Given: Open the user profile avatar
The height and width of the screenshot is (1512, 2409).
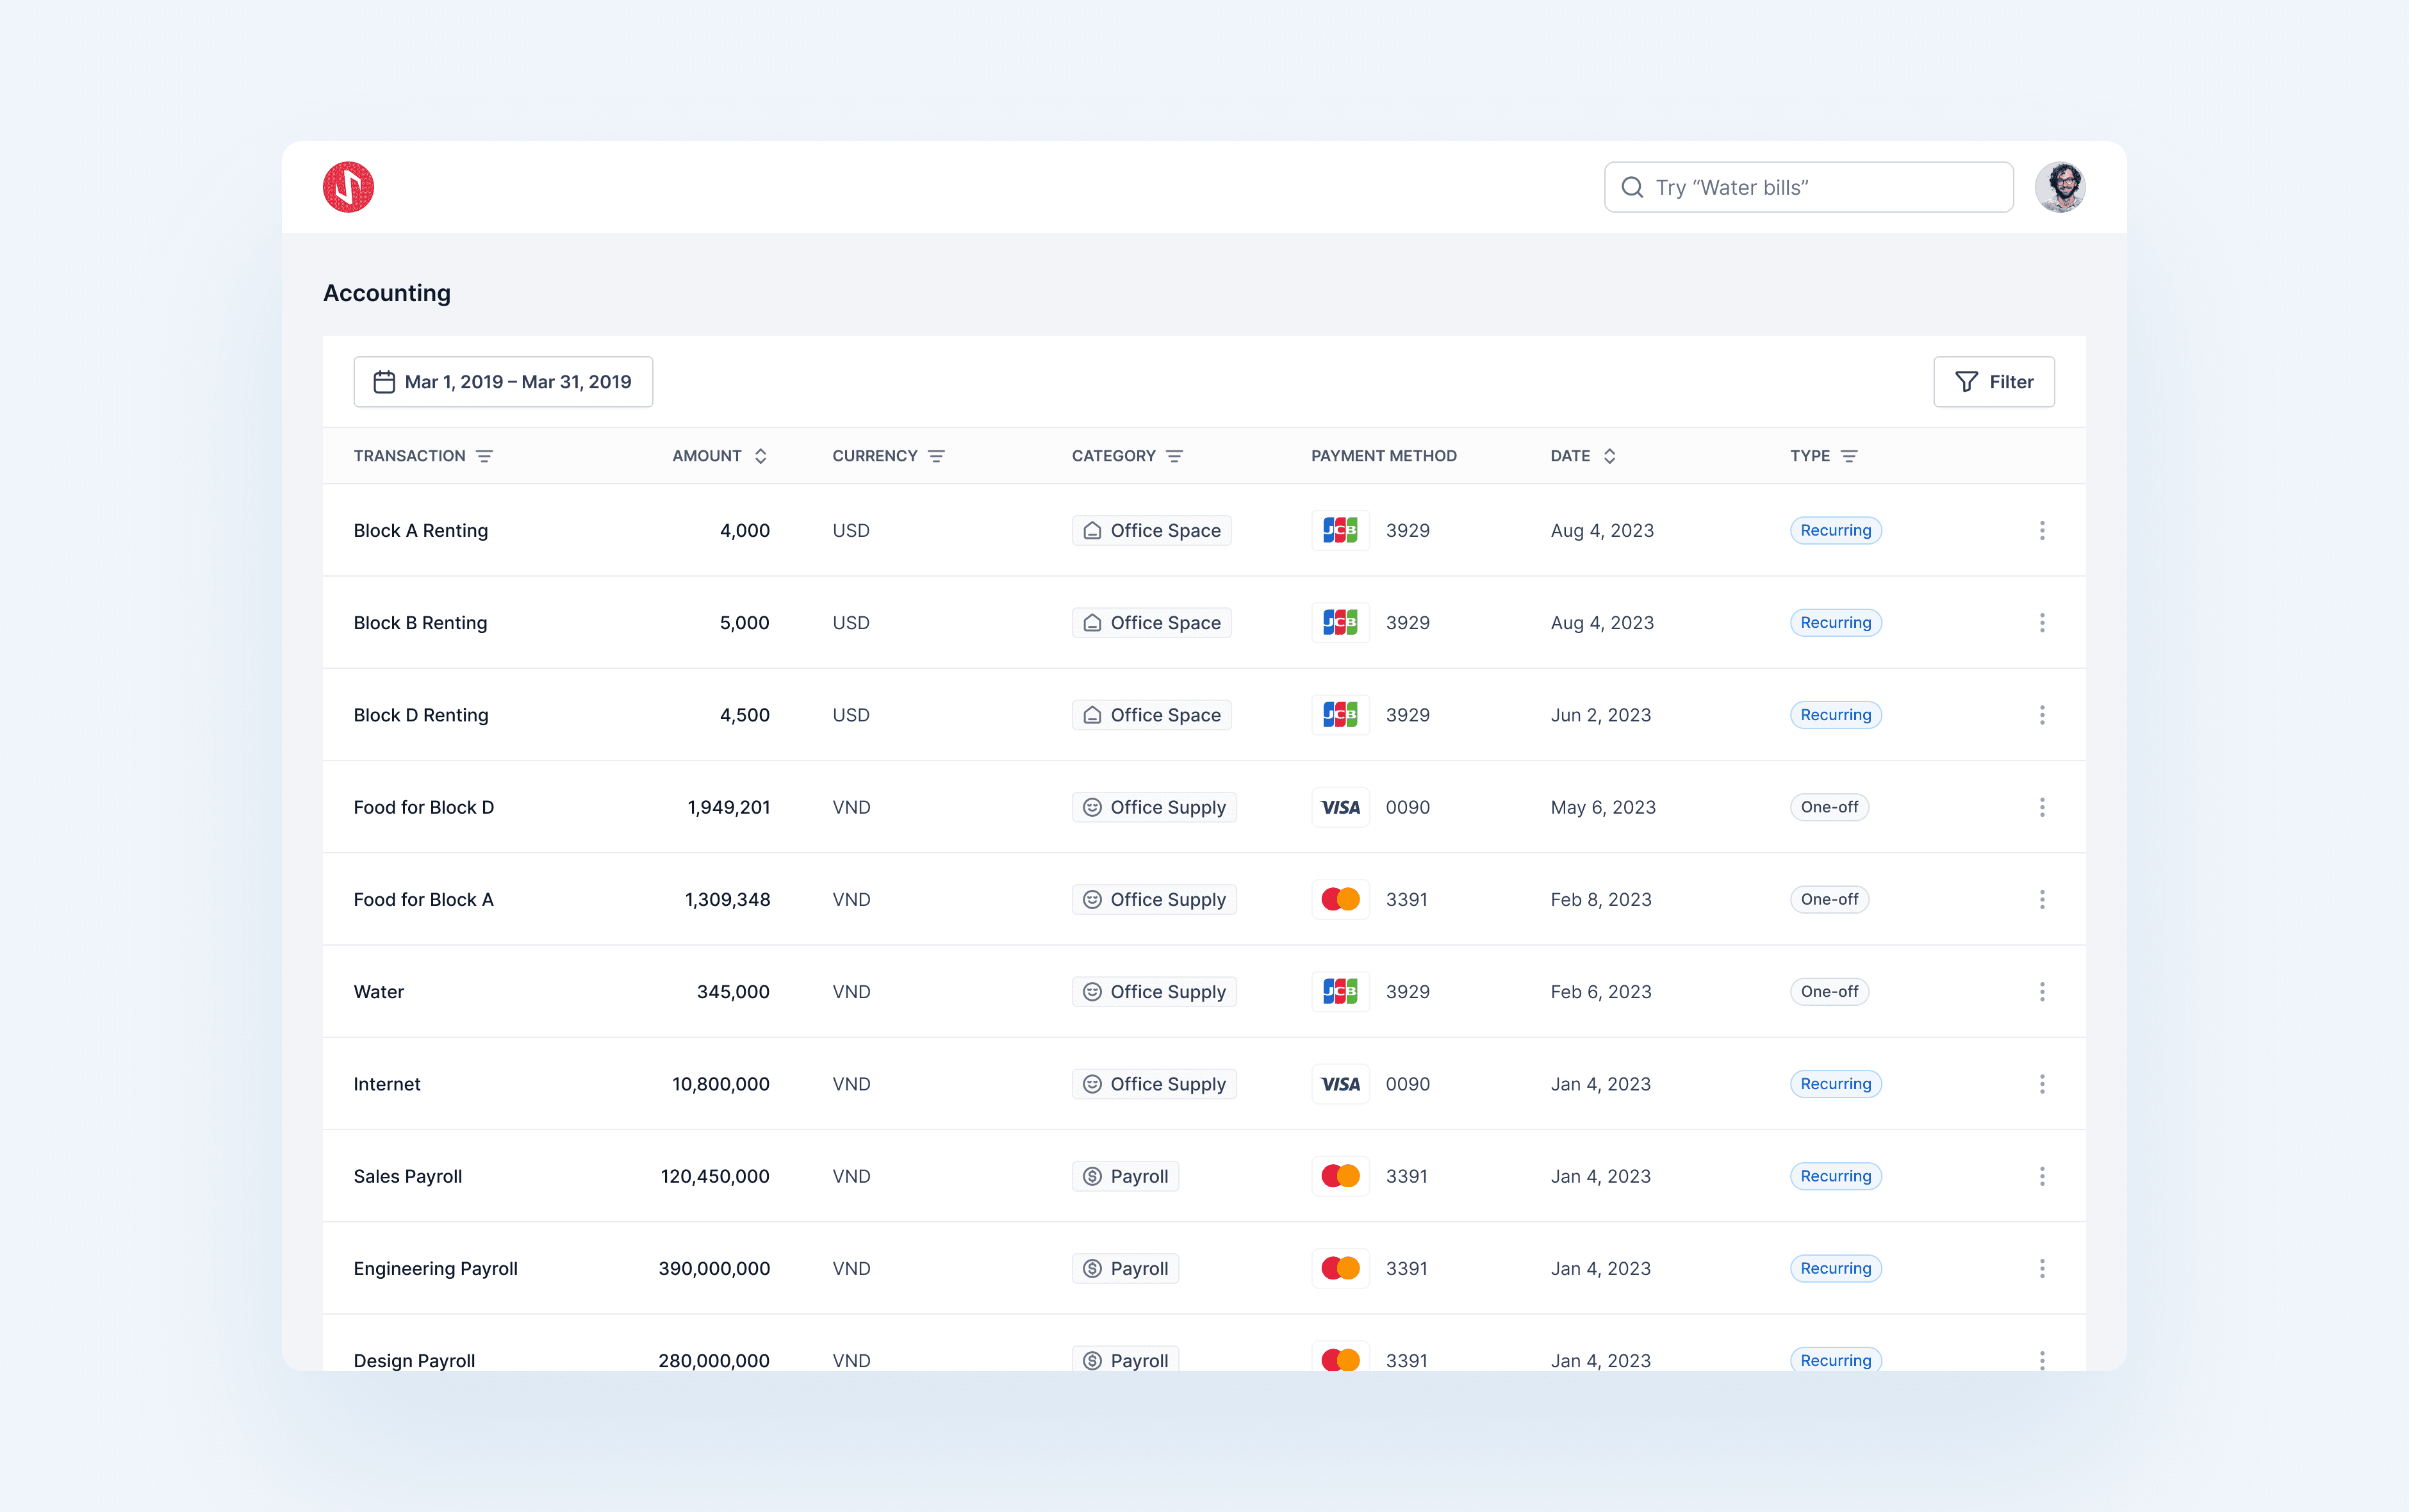Looking at the screenshot, I should (x=2060, y=187).
